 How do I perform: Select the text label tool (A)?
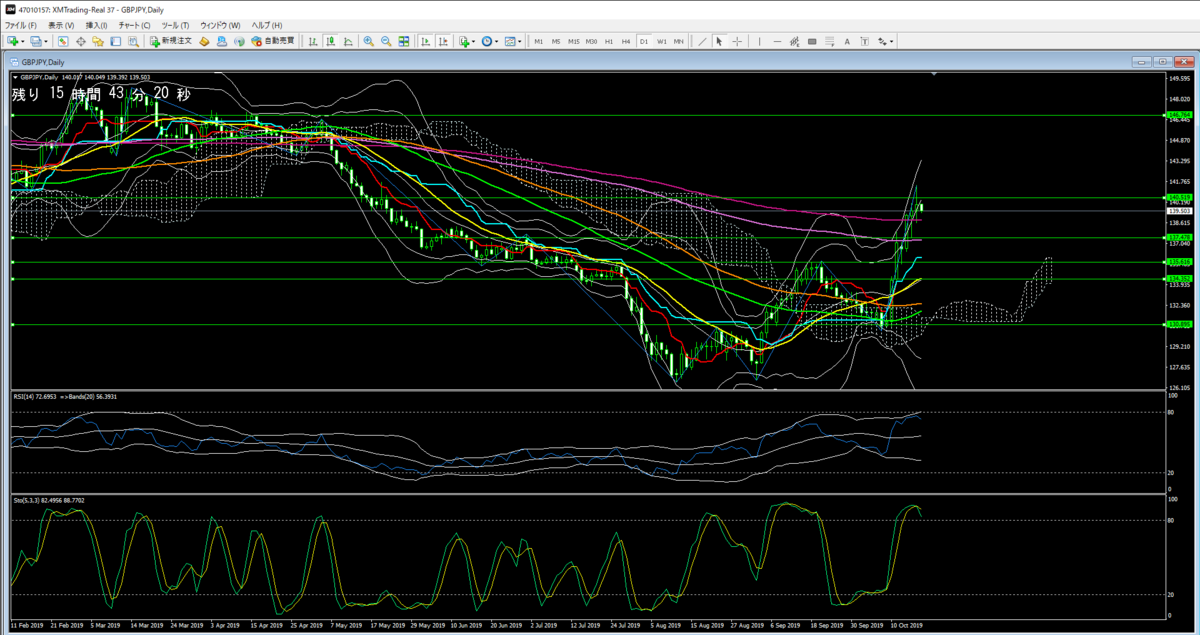click(x=847, y=42)
